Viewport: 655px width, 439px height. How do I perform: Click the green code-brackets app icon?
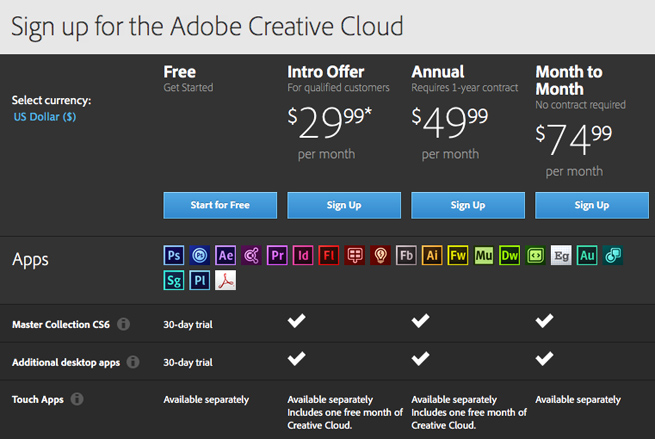click(536, 255)
